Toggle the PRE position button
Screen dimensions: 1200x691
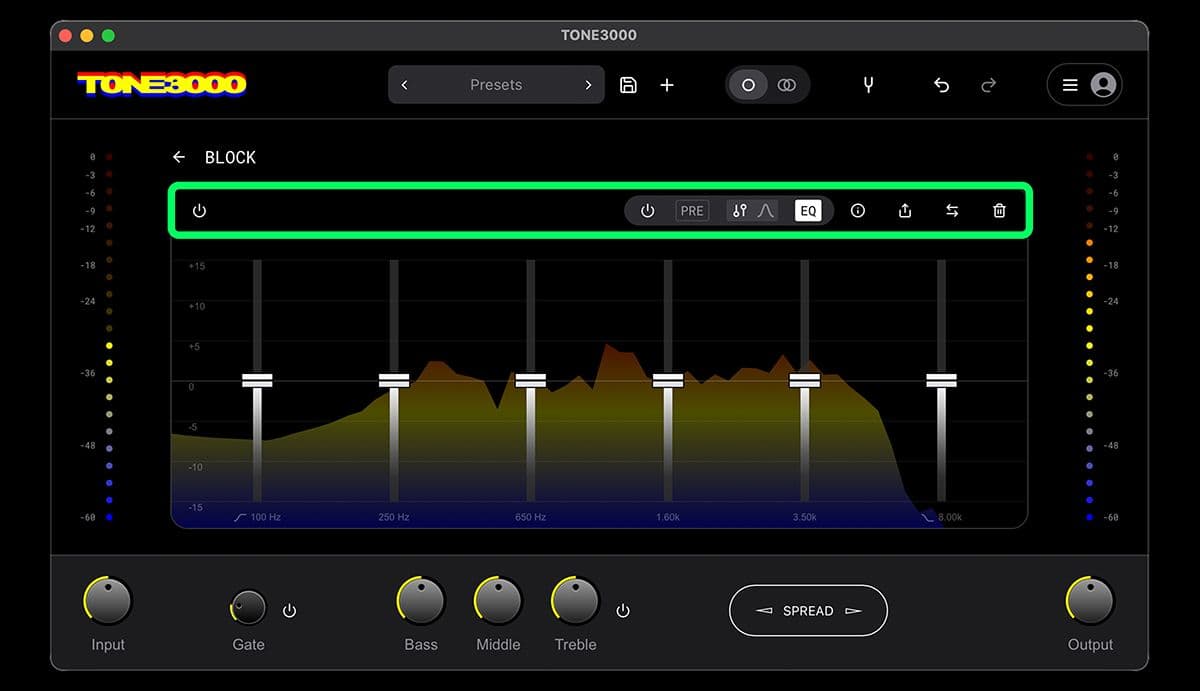(692, 211)
